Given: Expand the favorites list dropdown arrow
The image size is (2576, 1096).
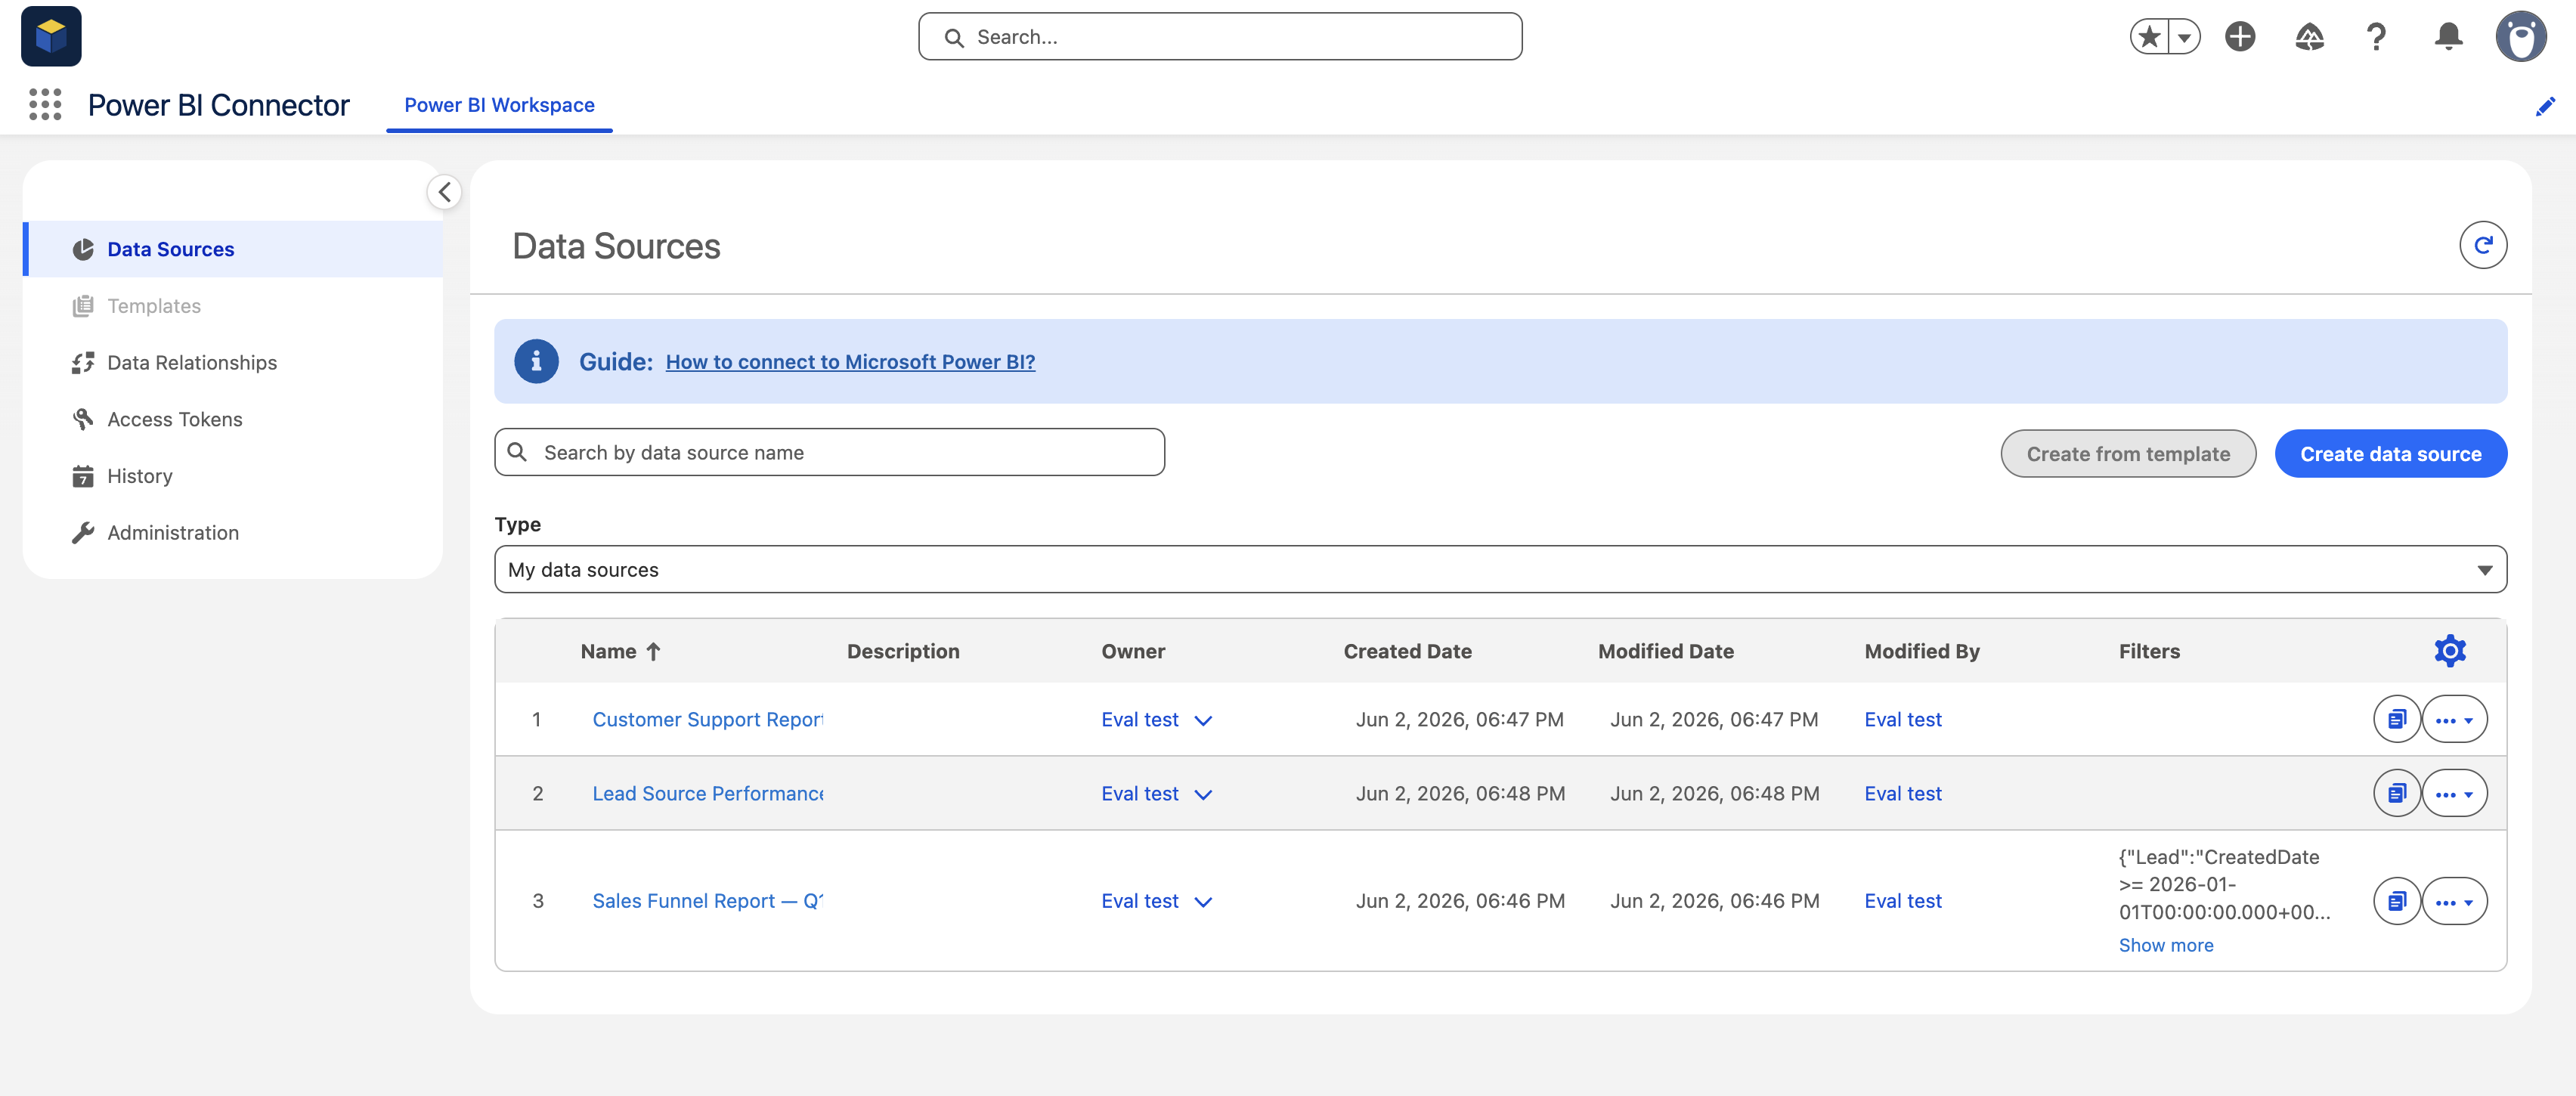Looking at the screenshot, I should [2184, 37].
